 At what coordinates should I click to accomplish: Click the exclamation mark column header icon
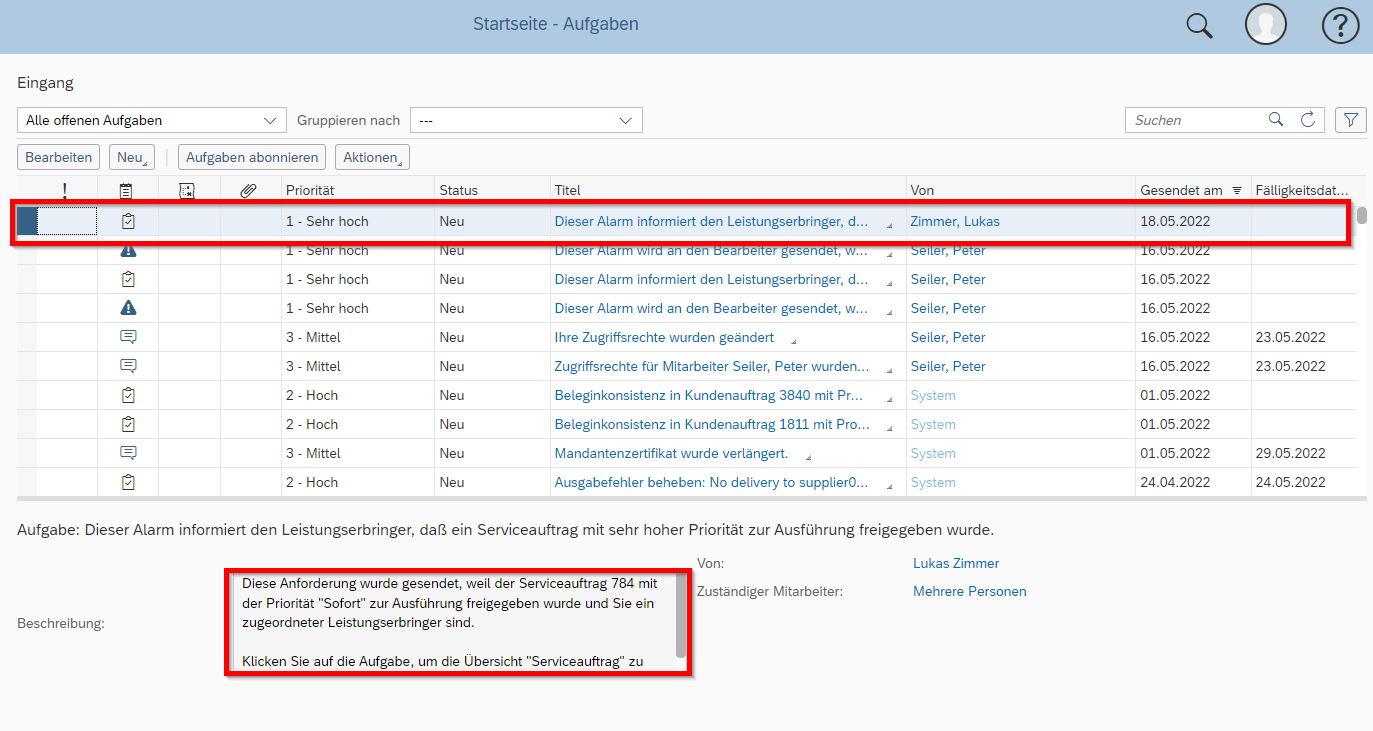point(65,190)
